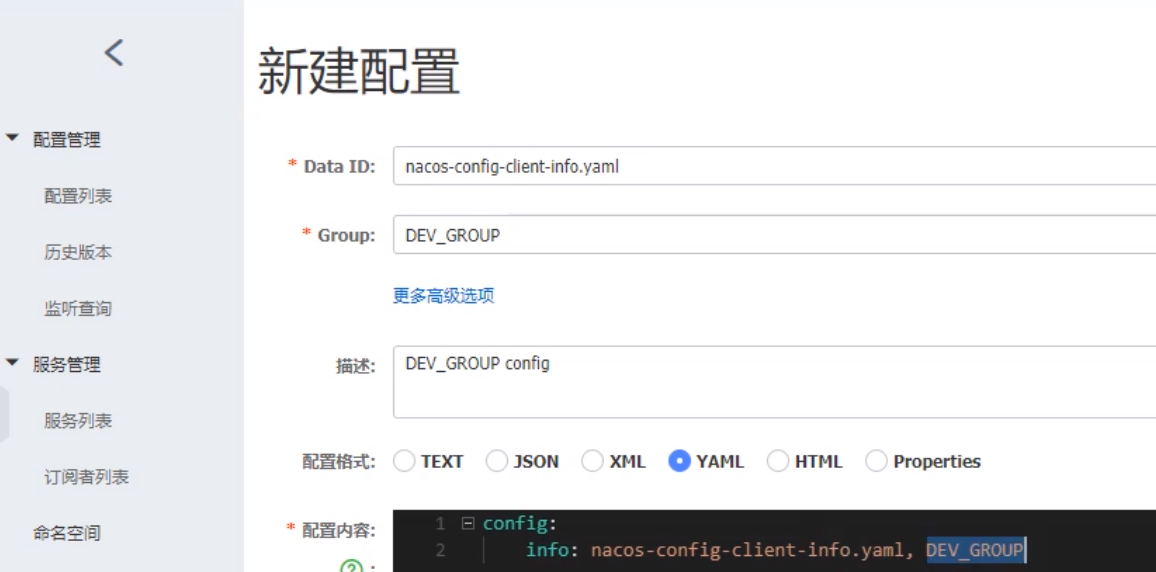Image resolution: width=1156 pixels, height=572 pixels.
Task: Click the nacos-config-client-info.yaml value in editor
Action: [750, 550]
